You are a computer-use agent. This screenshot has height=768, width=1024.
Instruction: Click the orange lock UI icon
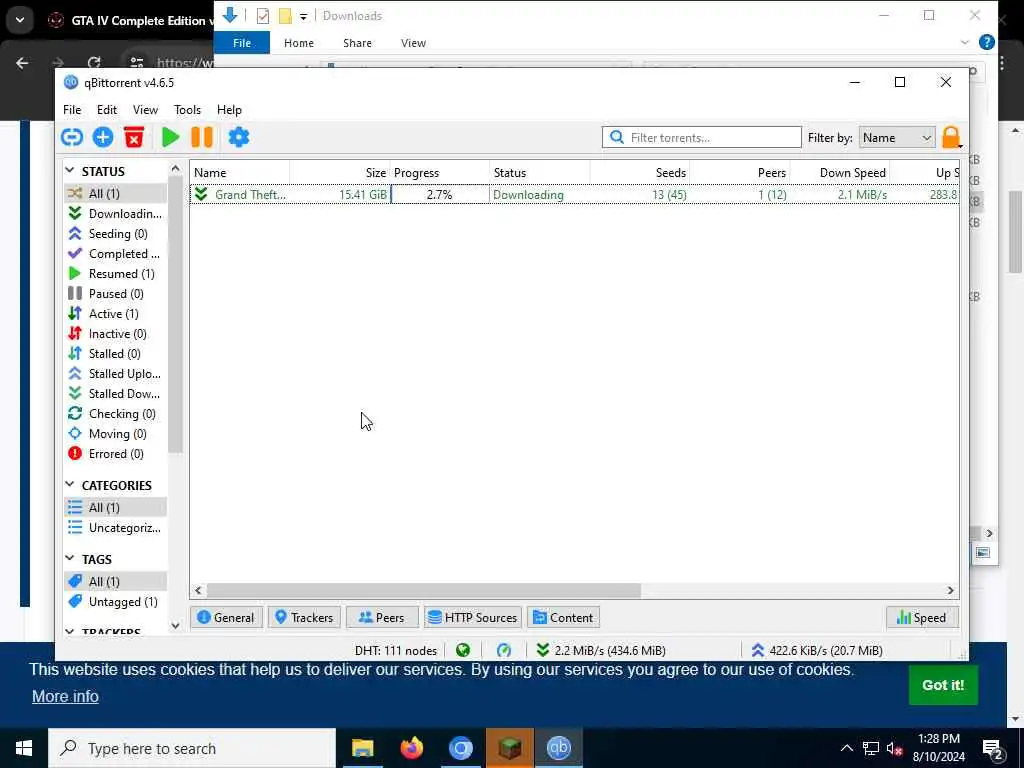[951, 138]
